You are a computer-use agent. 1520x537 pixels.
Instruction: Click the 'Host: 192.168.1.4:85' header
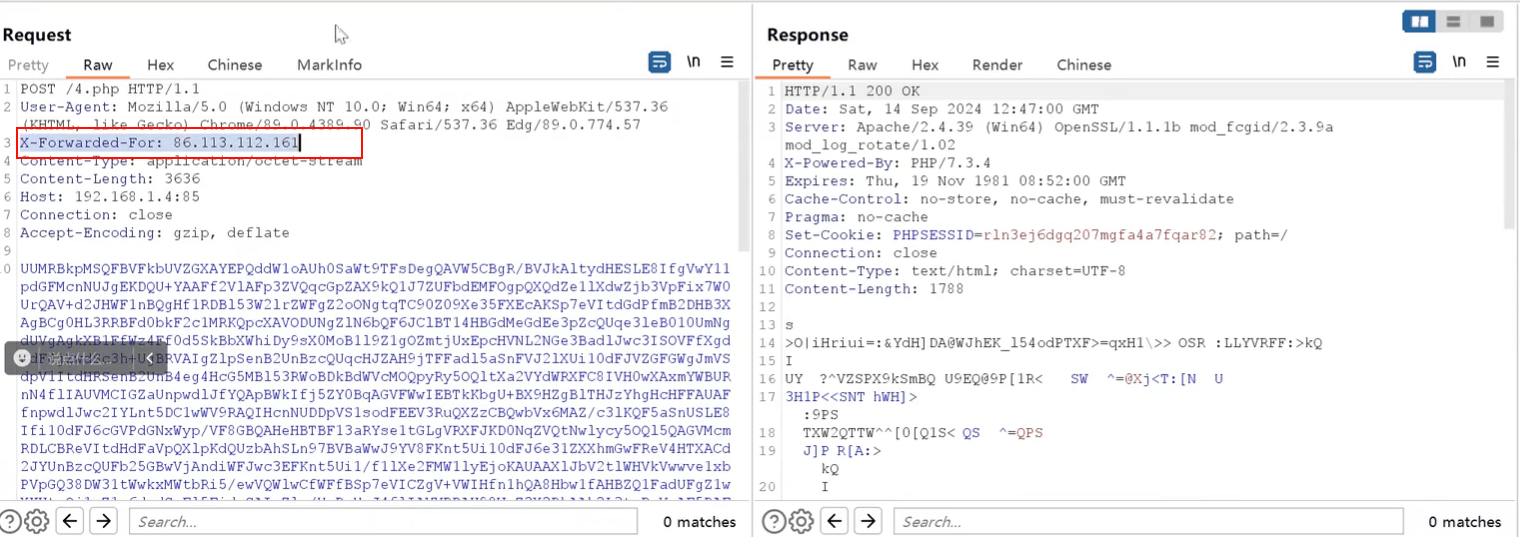pyautogui.click(x=110, y=196)
